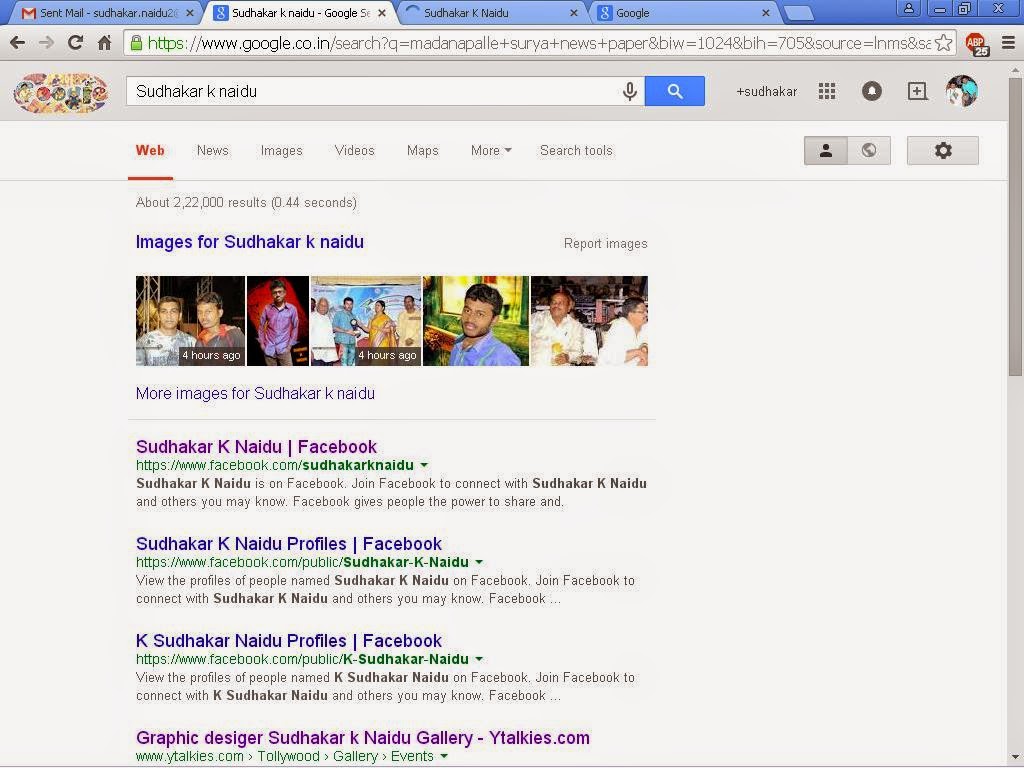Click the browser address bar URL
Screen dimensions: 1024x768
(539, 43)
